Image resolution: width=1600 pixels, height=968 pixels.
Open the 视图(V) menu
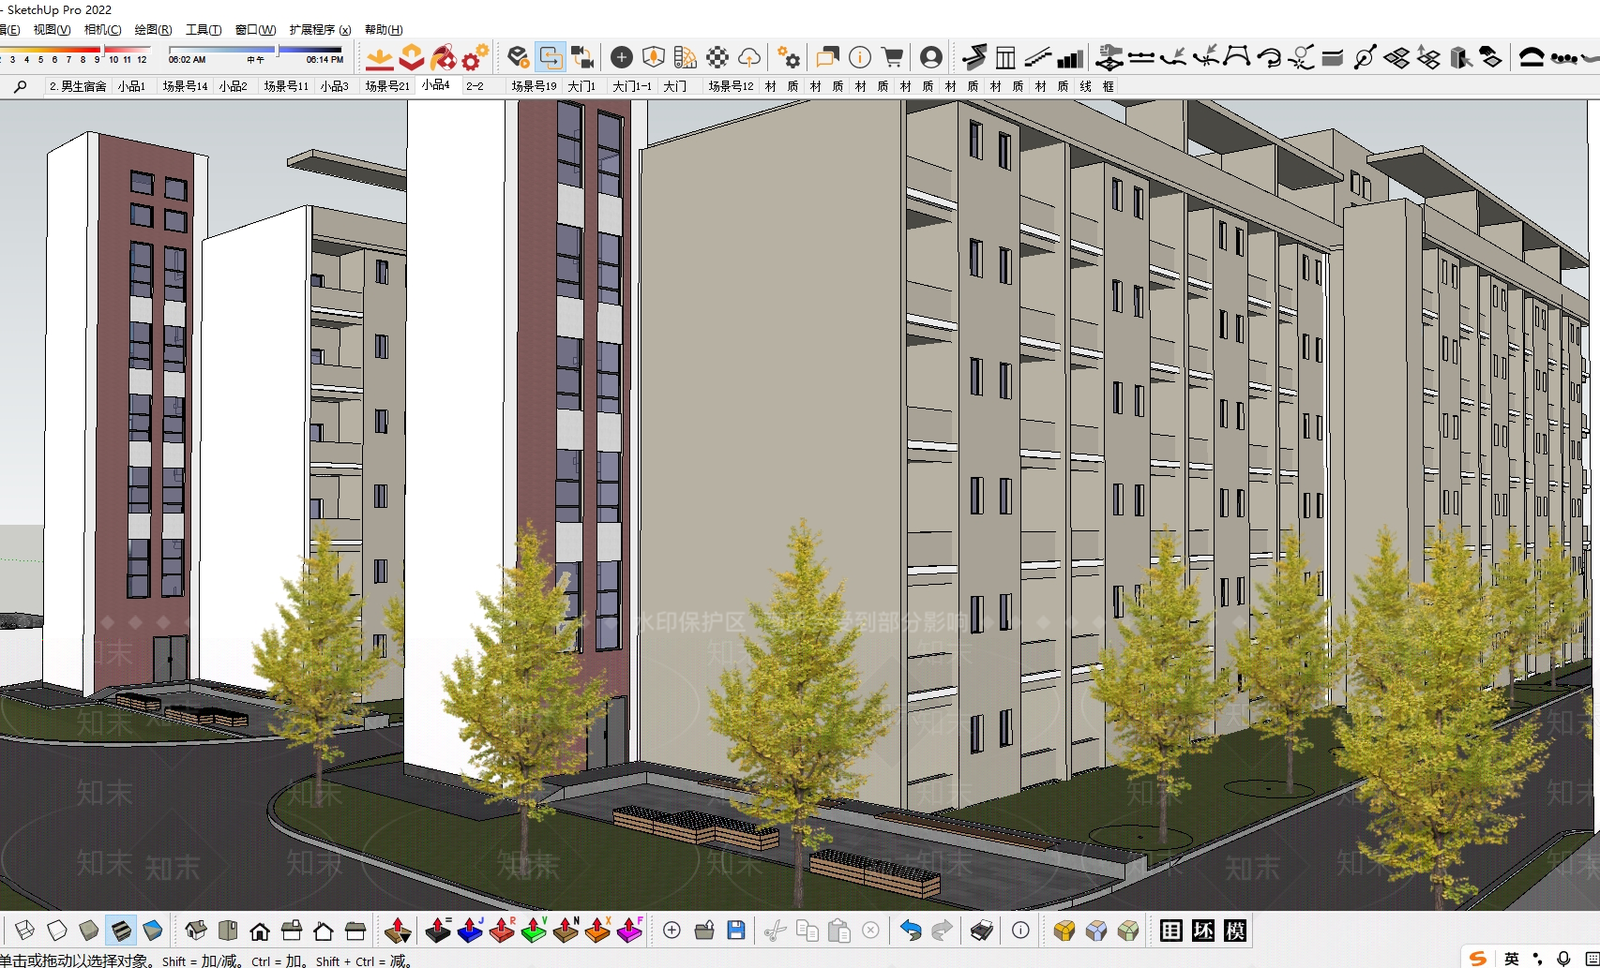pyautogui.click(x=52, y=30)
